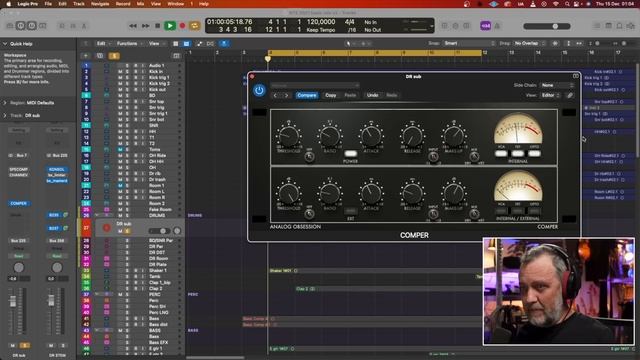Click the purple count-in button
The width and height of the screenshot is (640, 360).
click(x=485, y=26)
